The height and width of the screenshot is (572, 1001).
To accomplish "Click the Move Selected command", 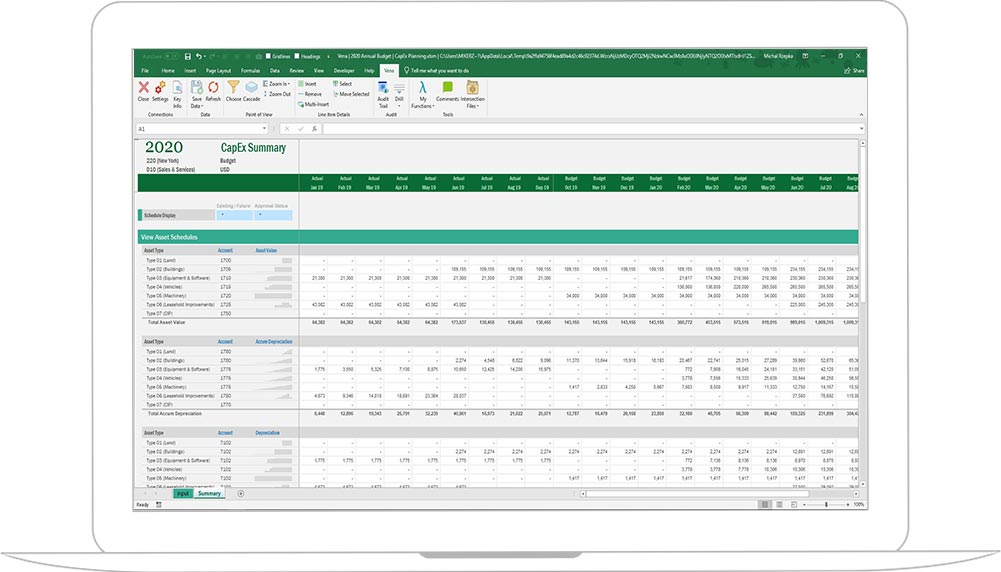I will click(x=351, y=94).
